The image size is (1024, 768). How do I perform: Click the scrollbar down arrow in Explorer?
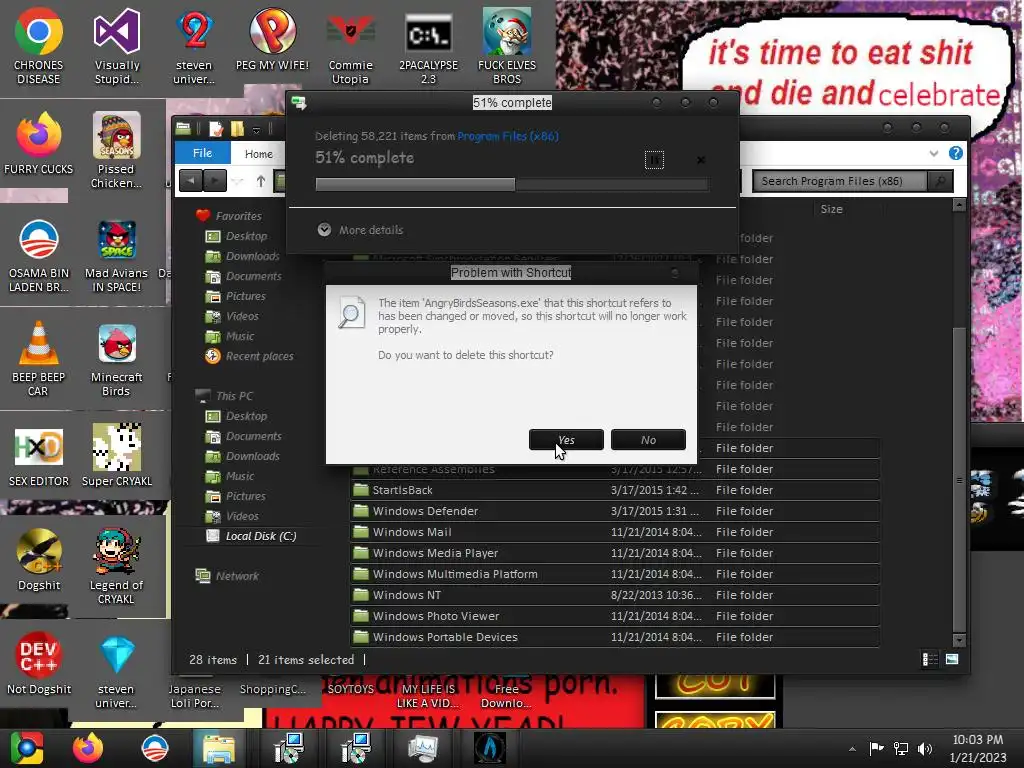point(959,640)
